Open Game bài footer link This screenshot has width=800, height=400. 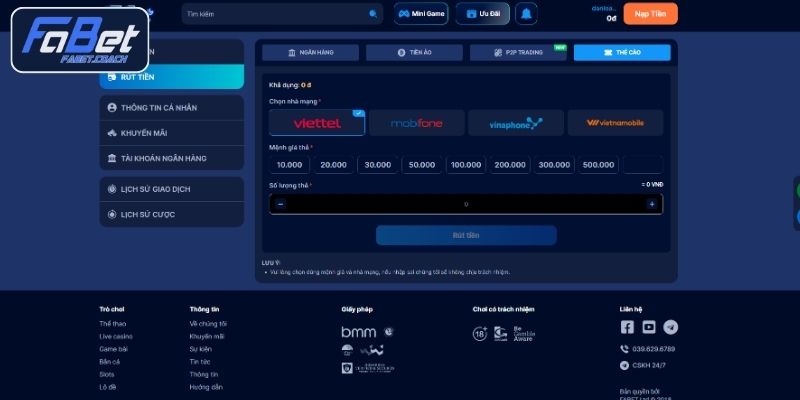click(x=114, y=349)
